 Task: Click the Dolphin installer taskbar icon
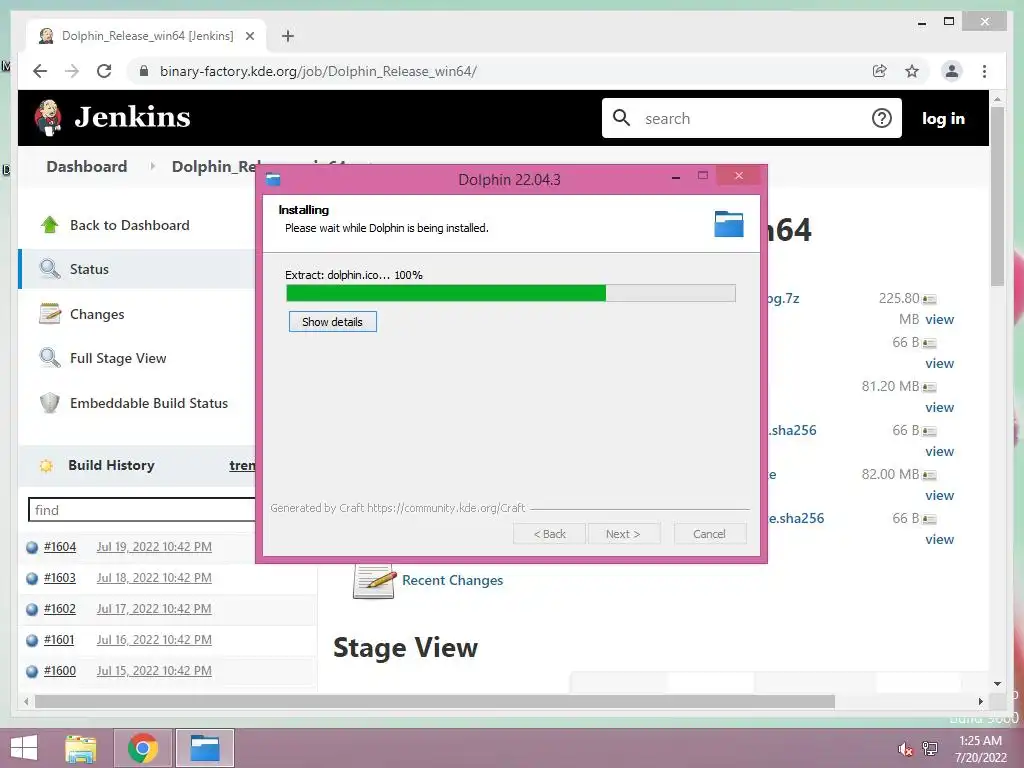point(204,748)
